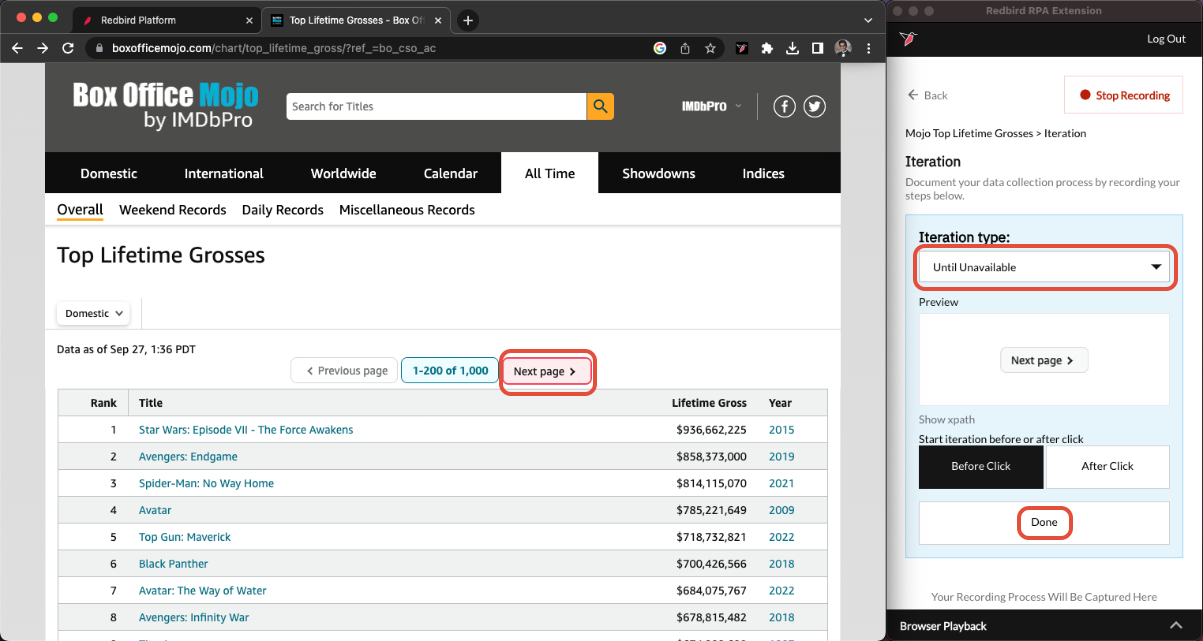Open the Daily Records sub-tab
1203x641 pixels.
click(x=283, y=210)
